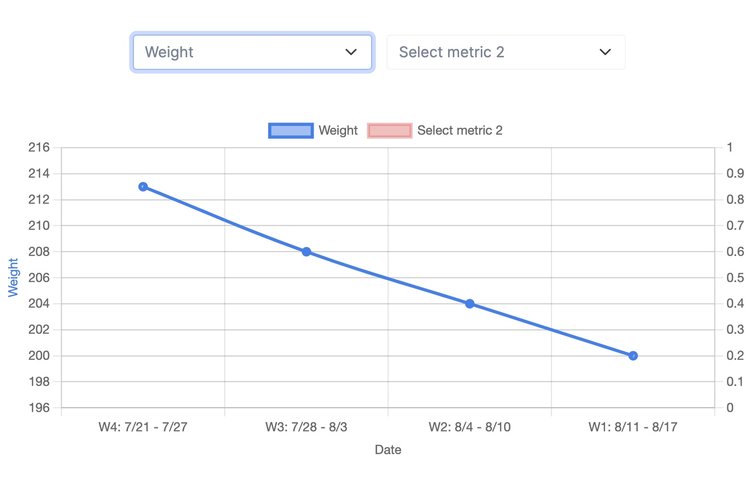Click the chevron arrow in Weight dropdown
Image resolution: width=750 pixels, height=478 pixels.
tap(351, 52)
